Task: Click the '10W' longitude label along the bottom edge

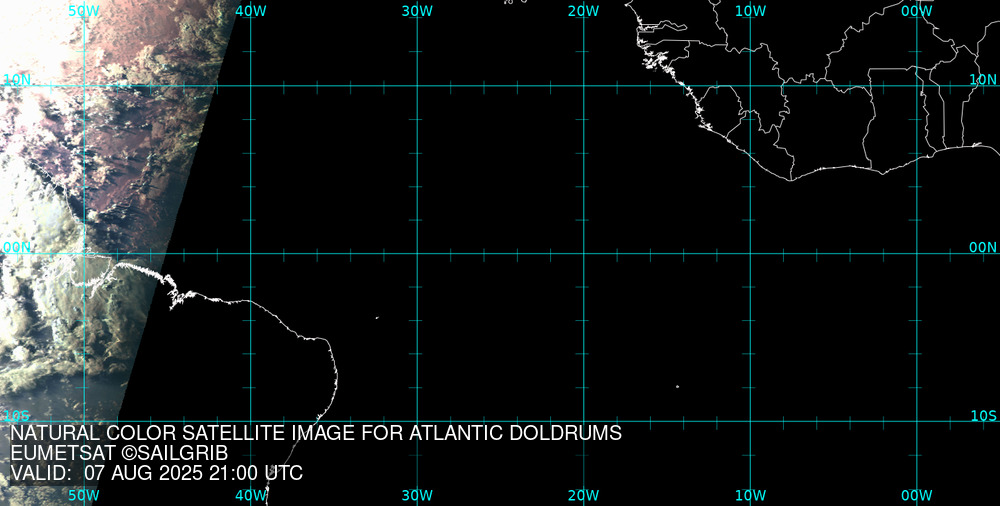Action: (750, 496)
